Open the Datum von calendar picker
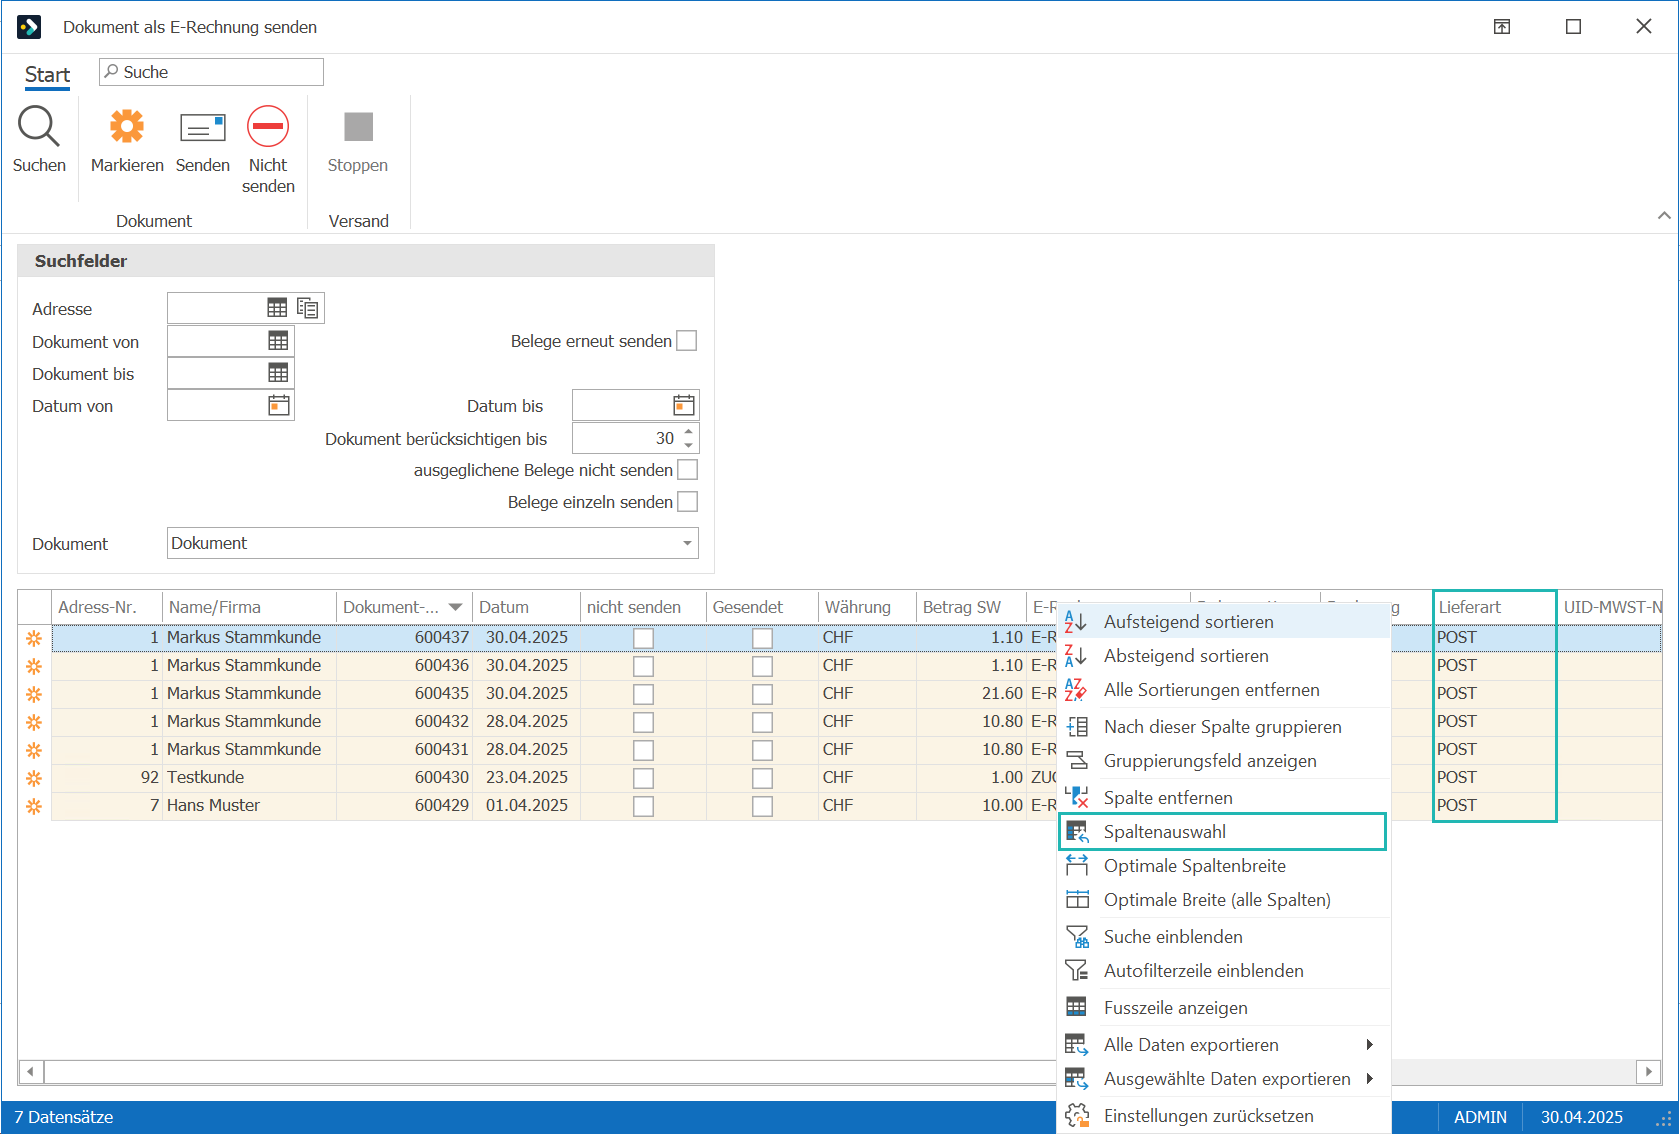The height and width of the screenshot is (1134, 1680). [x=279, y=405]
